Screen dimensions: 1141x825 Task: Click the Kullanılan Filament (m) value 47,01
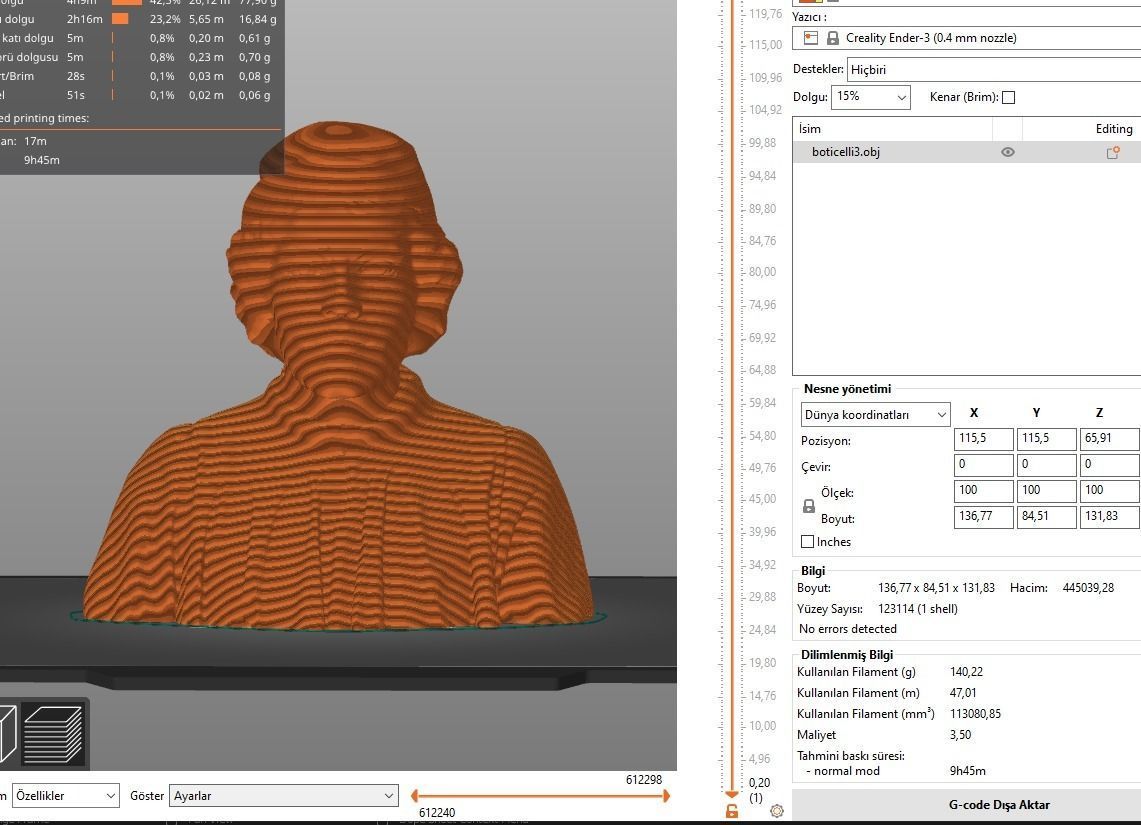click(x=963, y=693)
